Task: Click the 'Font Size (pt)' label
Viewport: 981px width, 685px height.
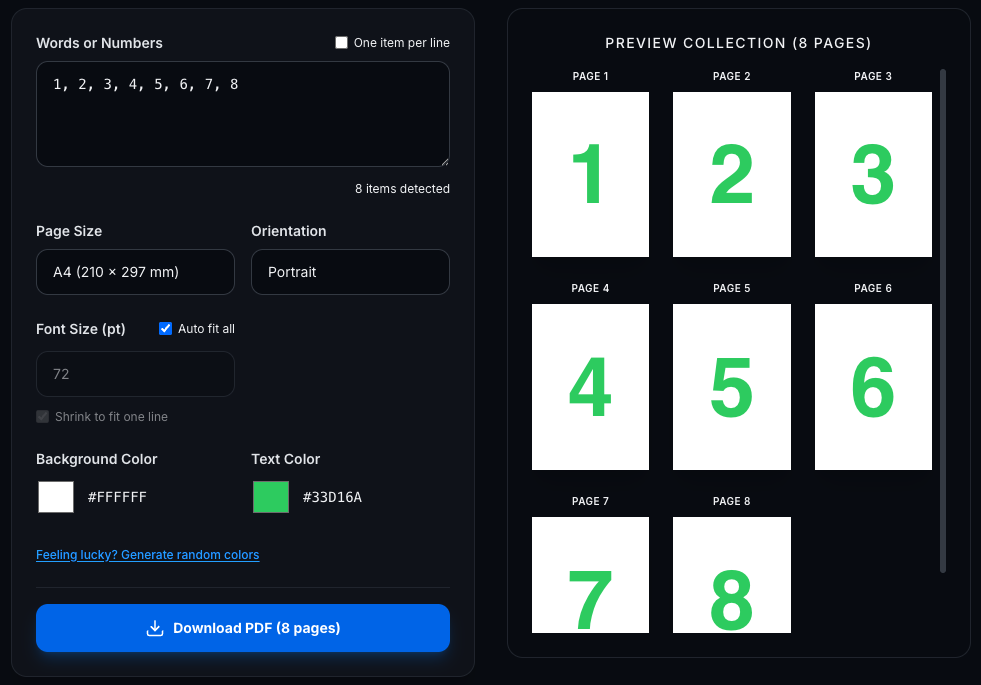Action: point(81,329)
